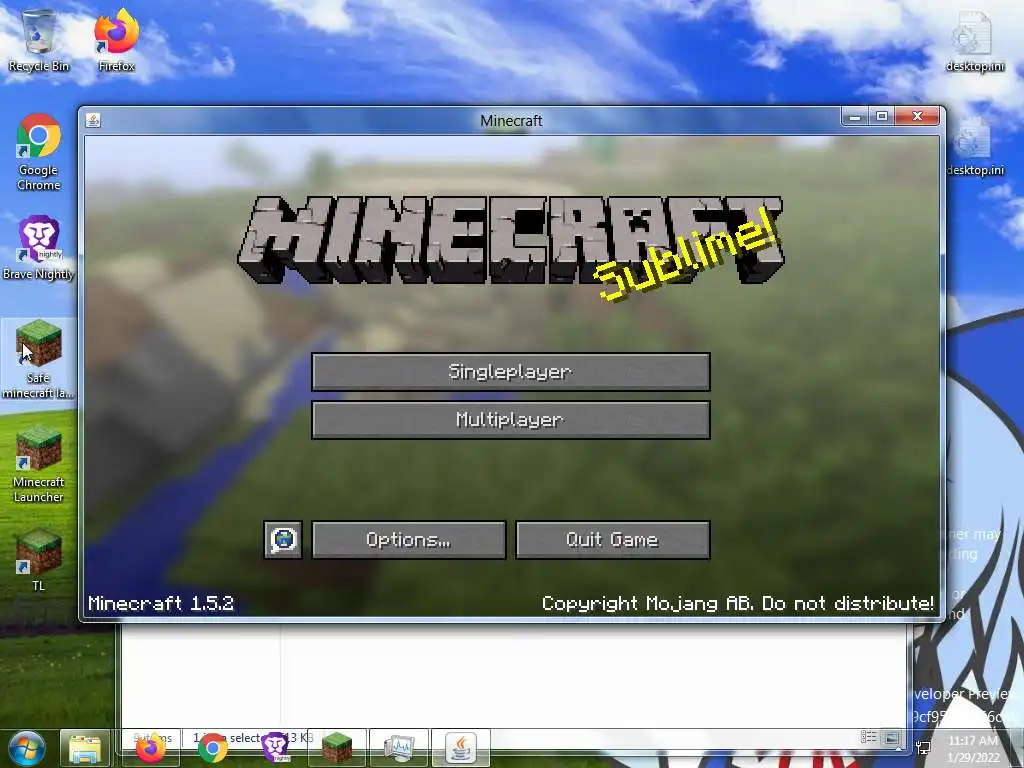Launch Brave Nightly from the taskbar
Viewport: 1024px width, 768px height.
click(276, 748)
